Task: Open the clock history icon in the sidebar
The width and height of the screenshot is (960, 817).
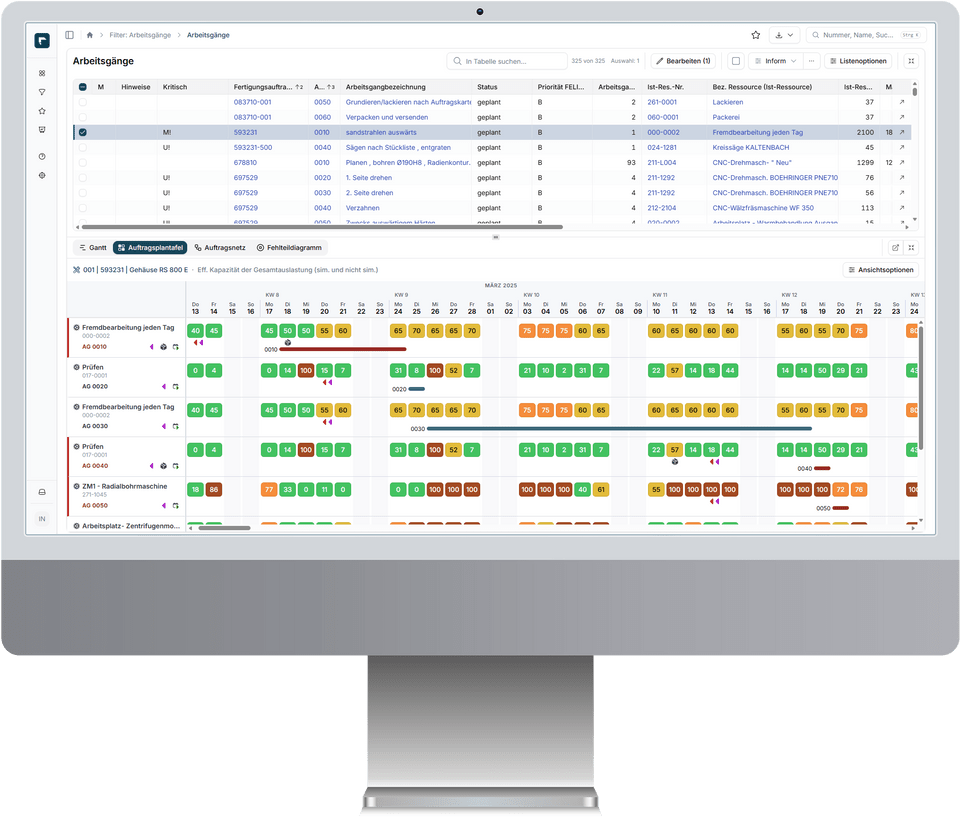Action: [x=42, y=156]
